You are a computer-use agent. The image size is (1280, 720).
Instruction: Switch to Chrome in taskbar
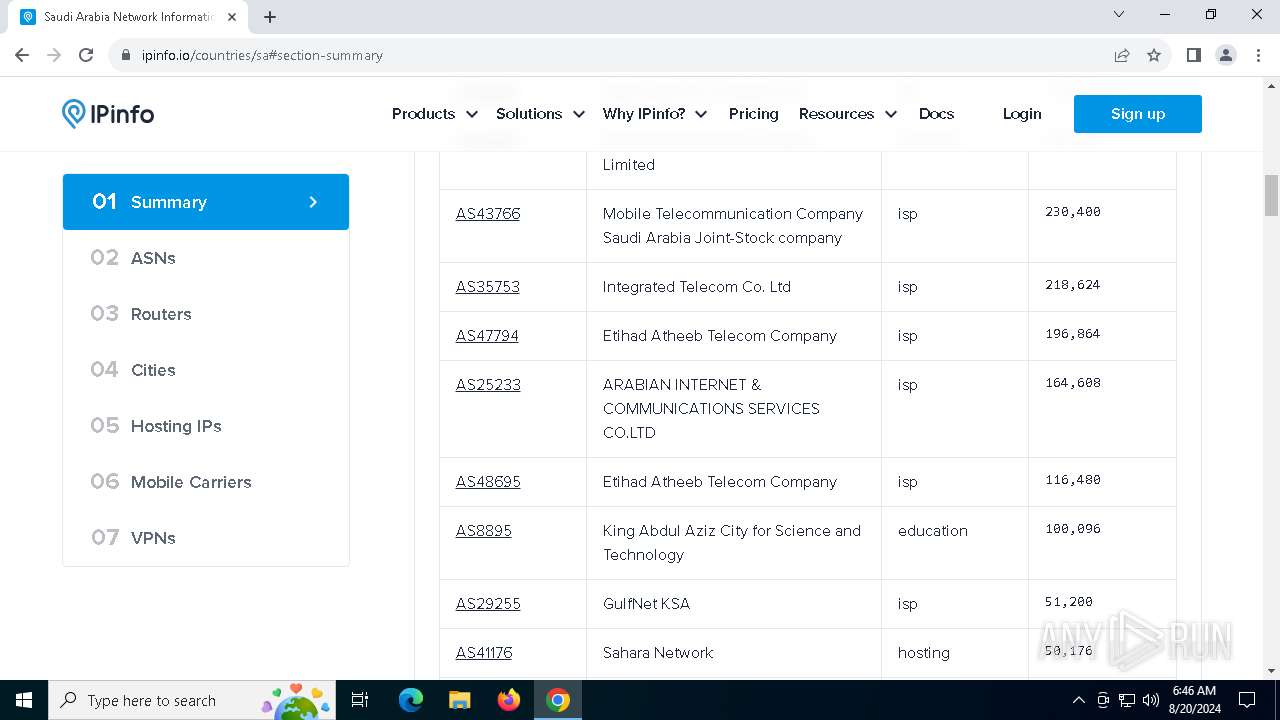click(558, 700)
